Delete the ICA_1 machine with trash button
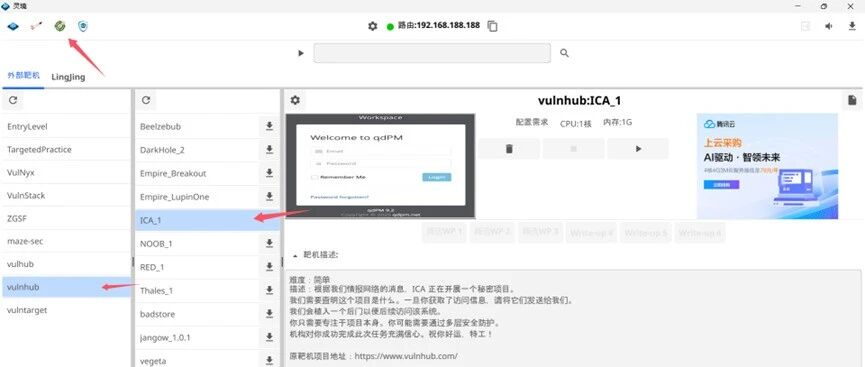 tap(509, 148)
